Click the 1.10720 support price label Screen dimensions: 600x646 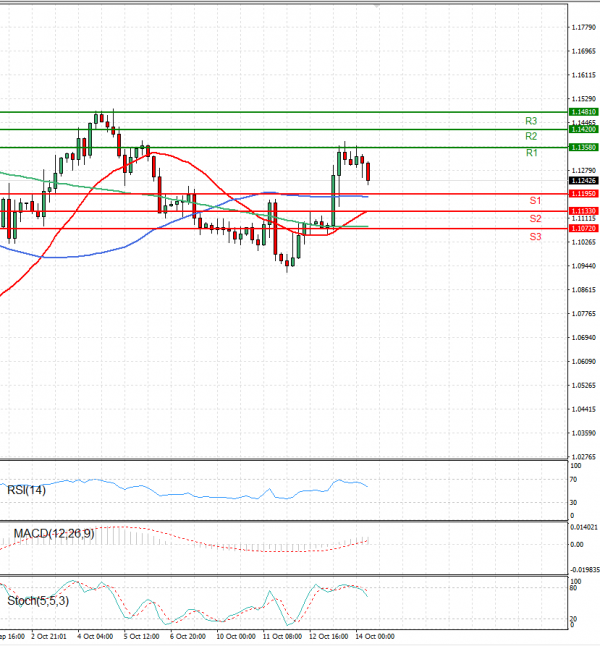(x=583, y=228)
